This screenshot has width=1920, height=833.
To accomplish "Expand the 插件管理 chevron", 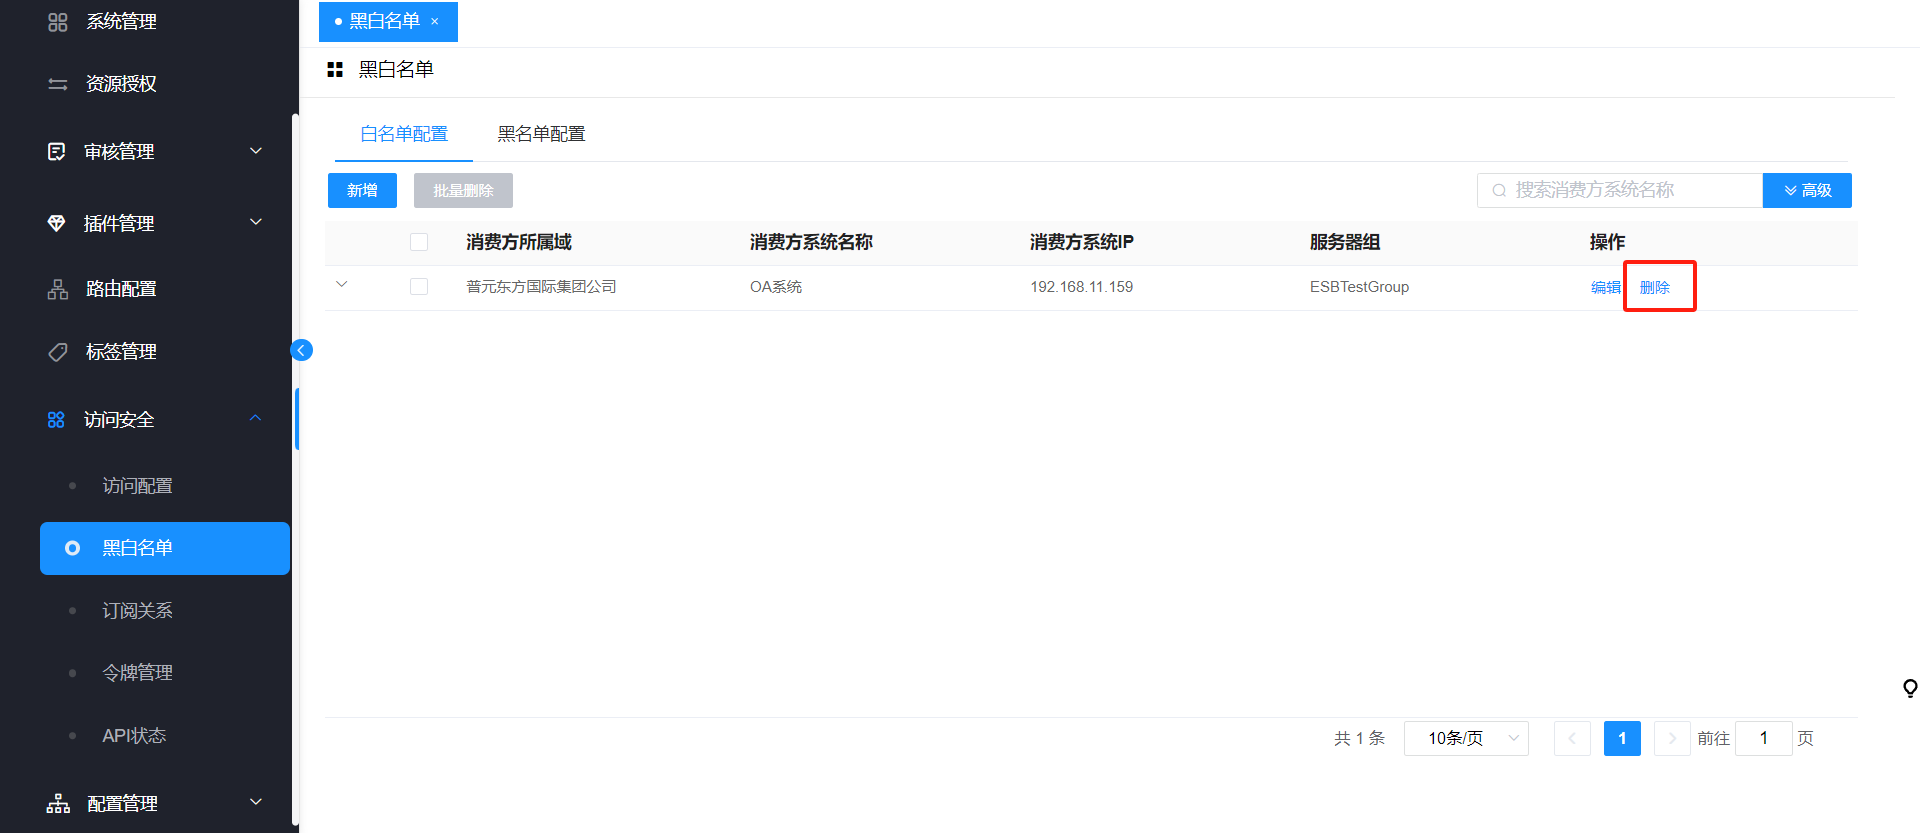I will pos(256,222).
